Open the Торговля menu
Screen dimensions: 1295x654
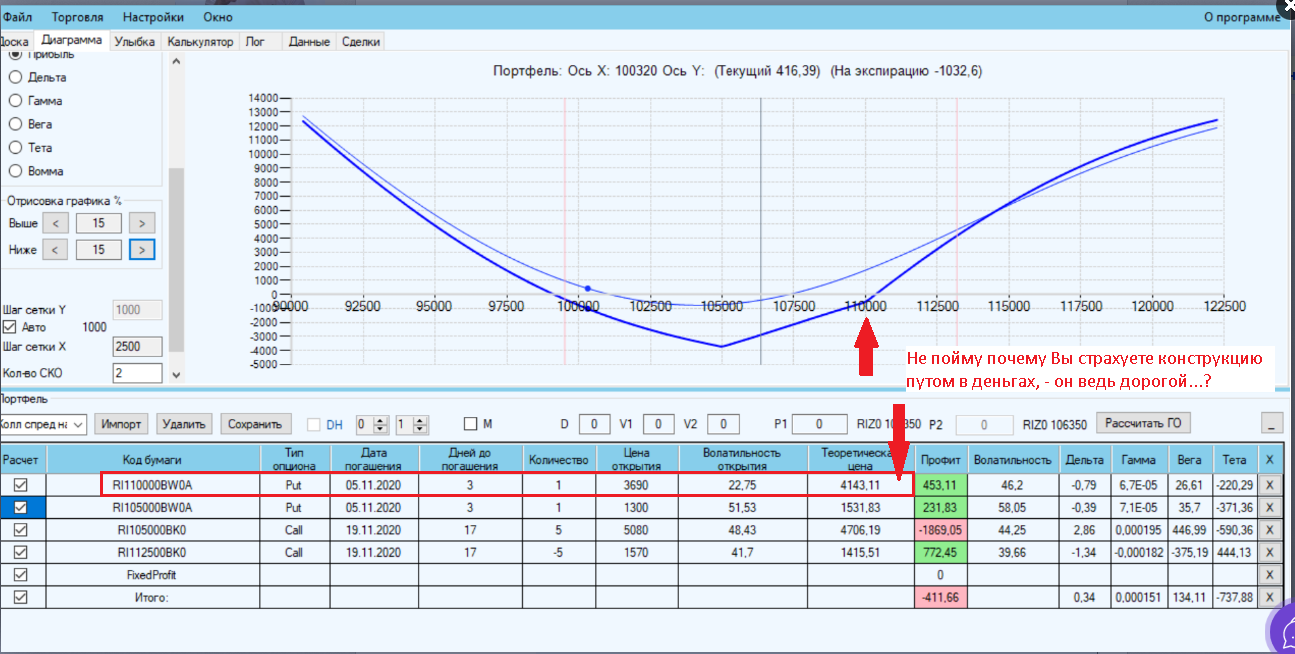tap(77, 17)
